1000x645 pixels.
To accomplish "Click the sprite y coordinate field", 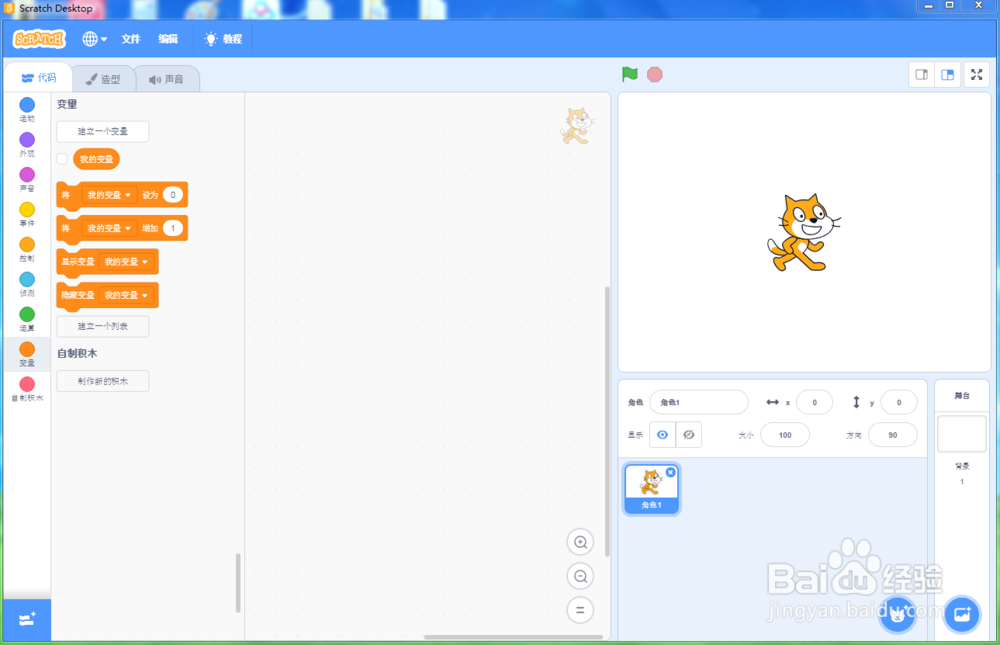I will (x=899, y=403).
